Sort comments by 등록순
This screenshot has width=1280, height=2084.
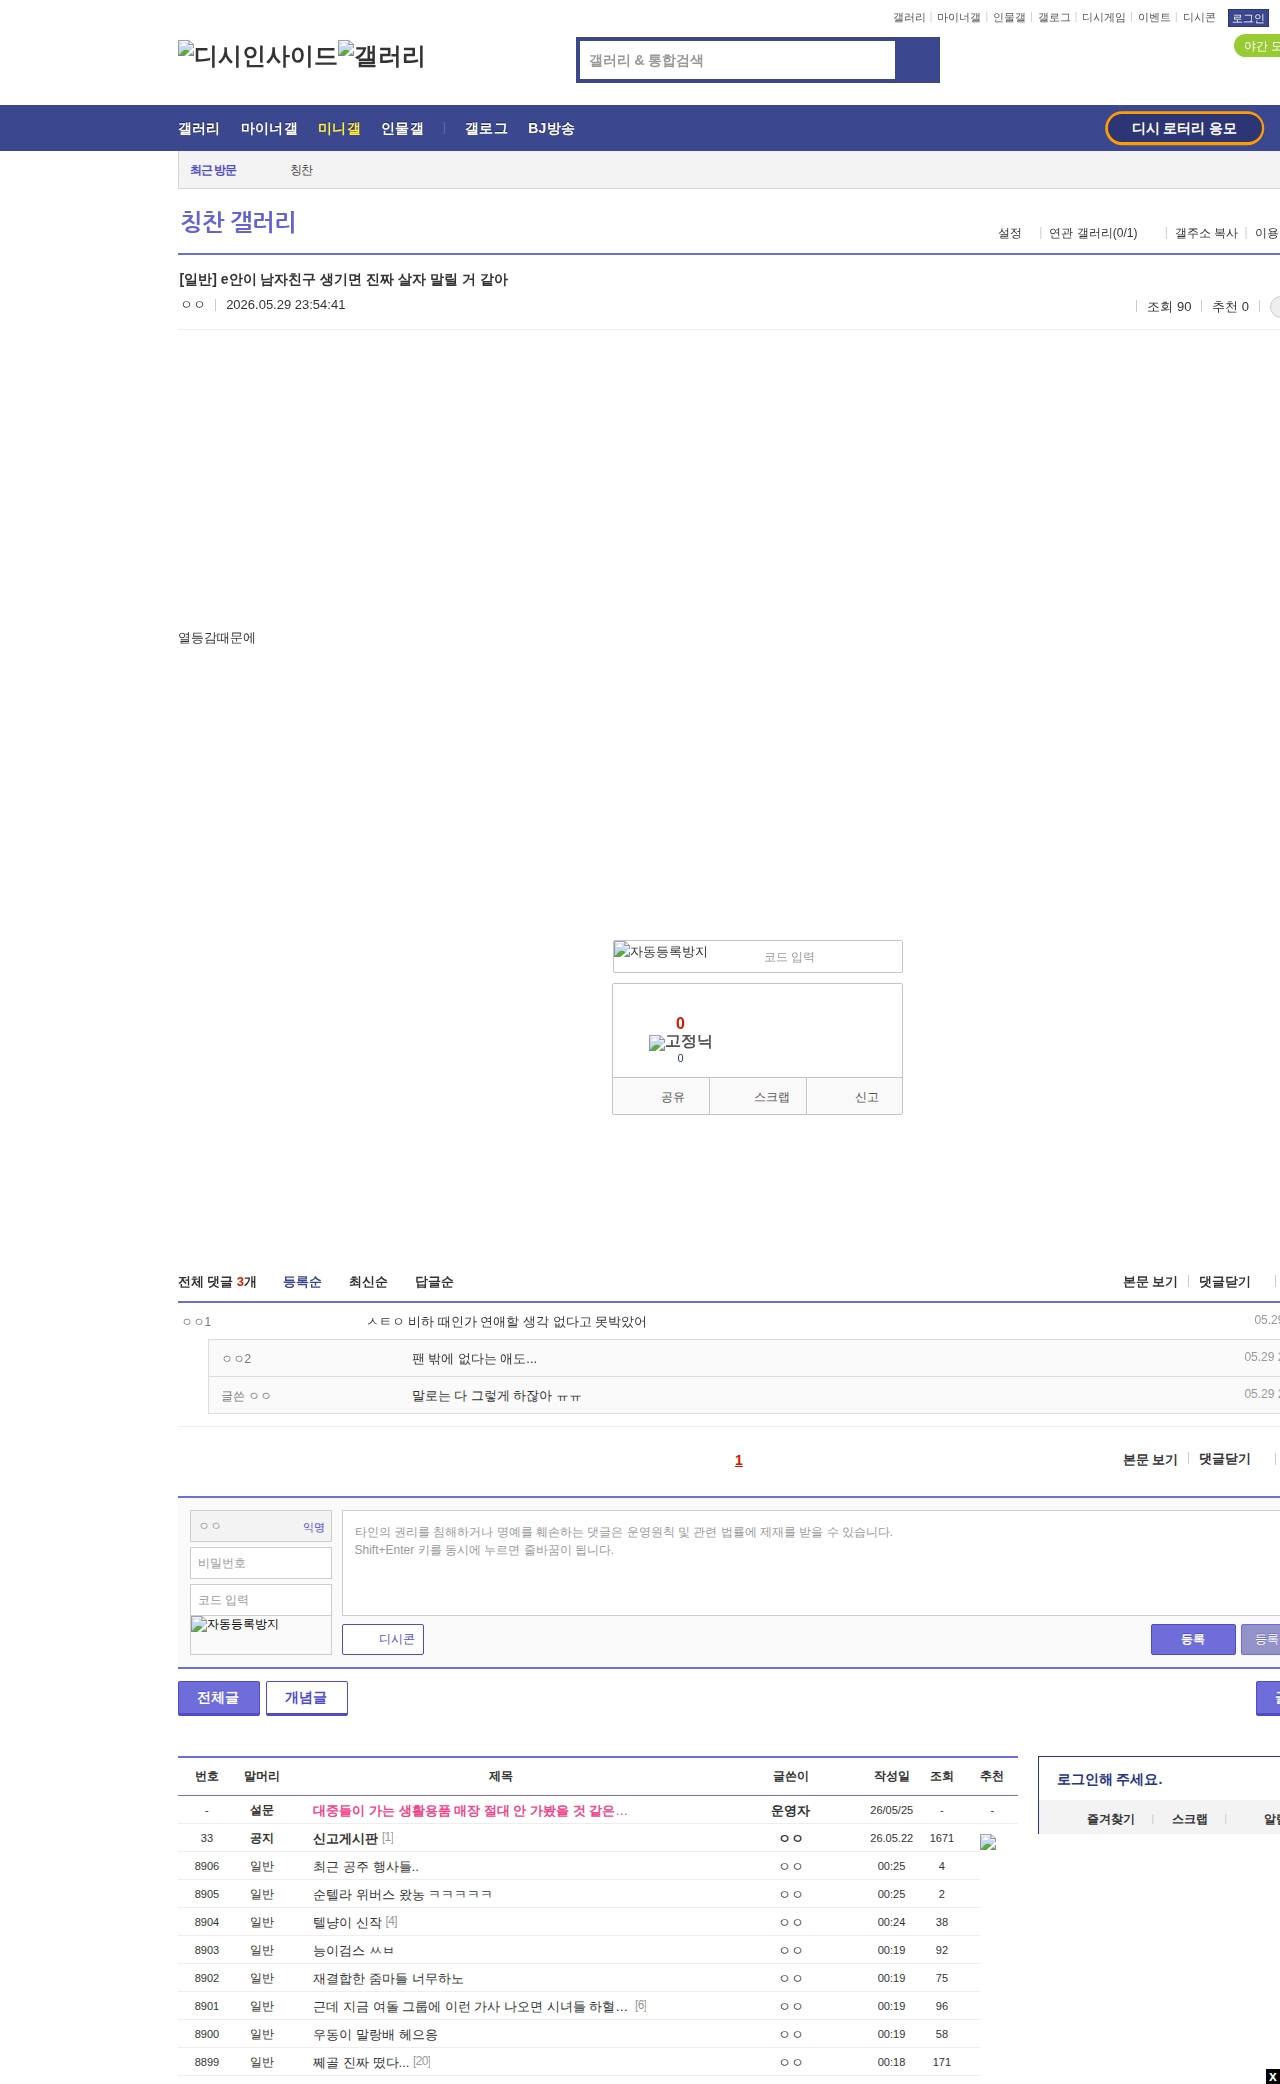(302, 1282)
